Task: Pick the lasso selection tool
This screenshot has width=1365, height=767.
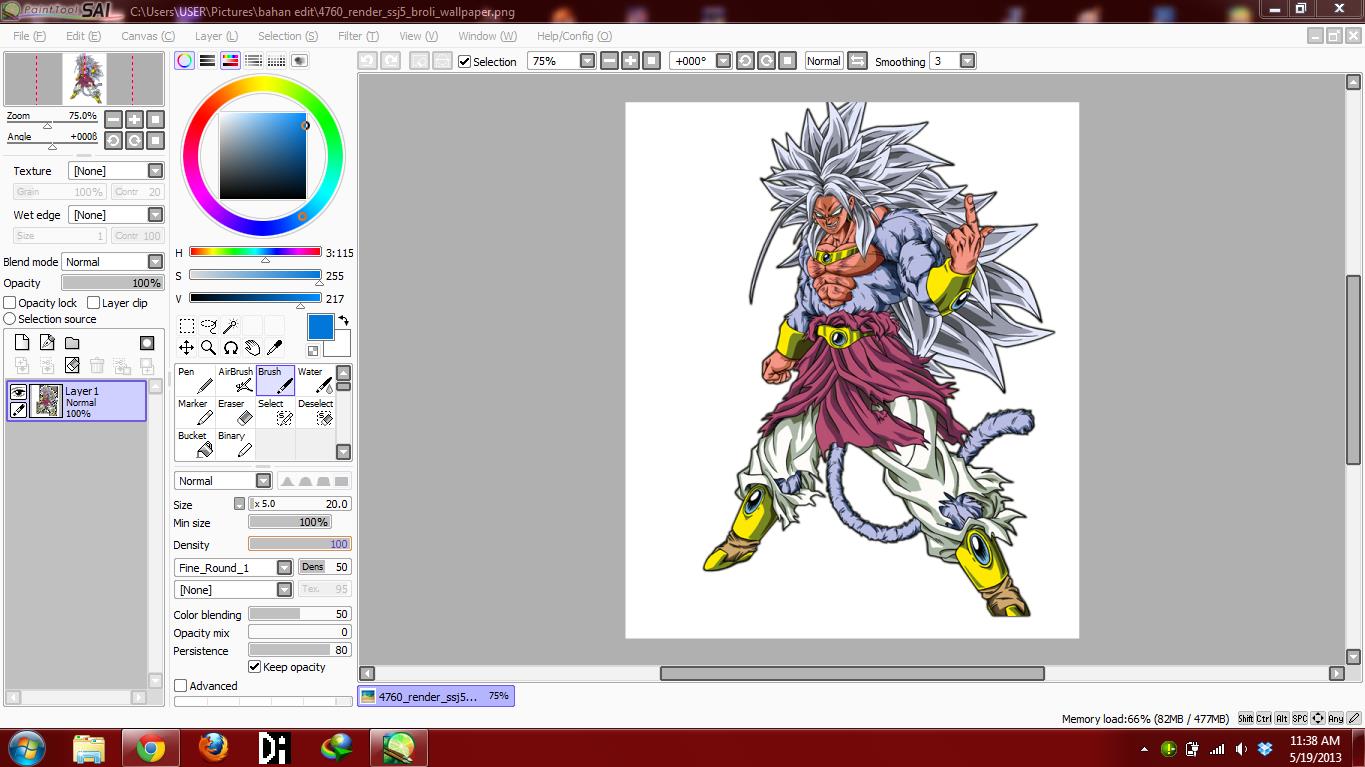Action: (209, 326)
